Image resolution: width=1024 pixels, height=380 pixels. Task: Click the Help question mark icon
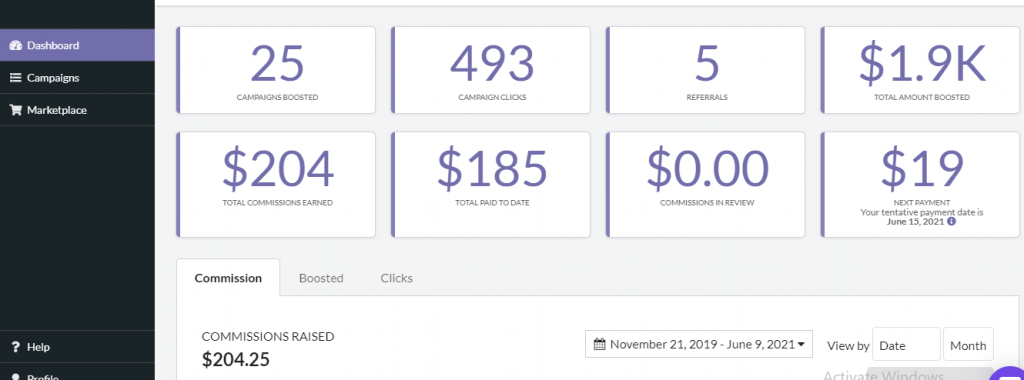[x=16, y=347]
